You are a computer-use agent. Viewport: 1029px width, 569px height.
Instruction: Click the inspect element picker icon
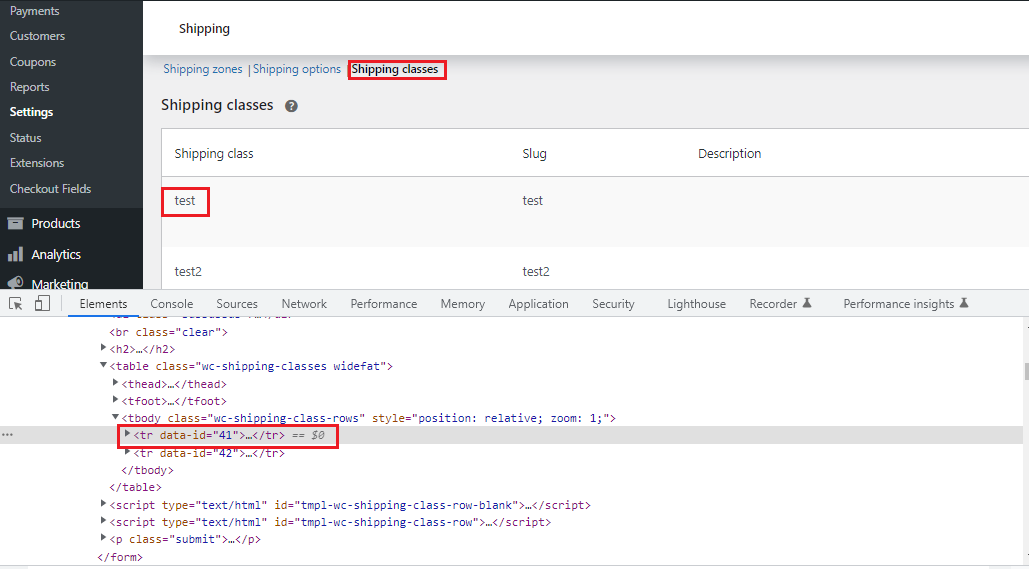point(16,304)
